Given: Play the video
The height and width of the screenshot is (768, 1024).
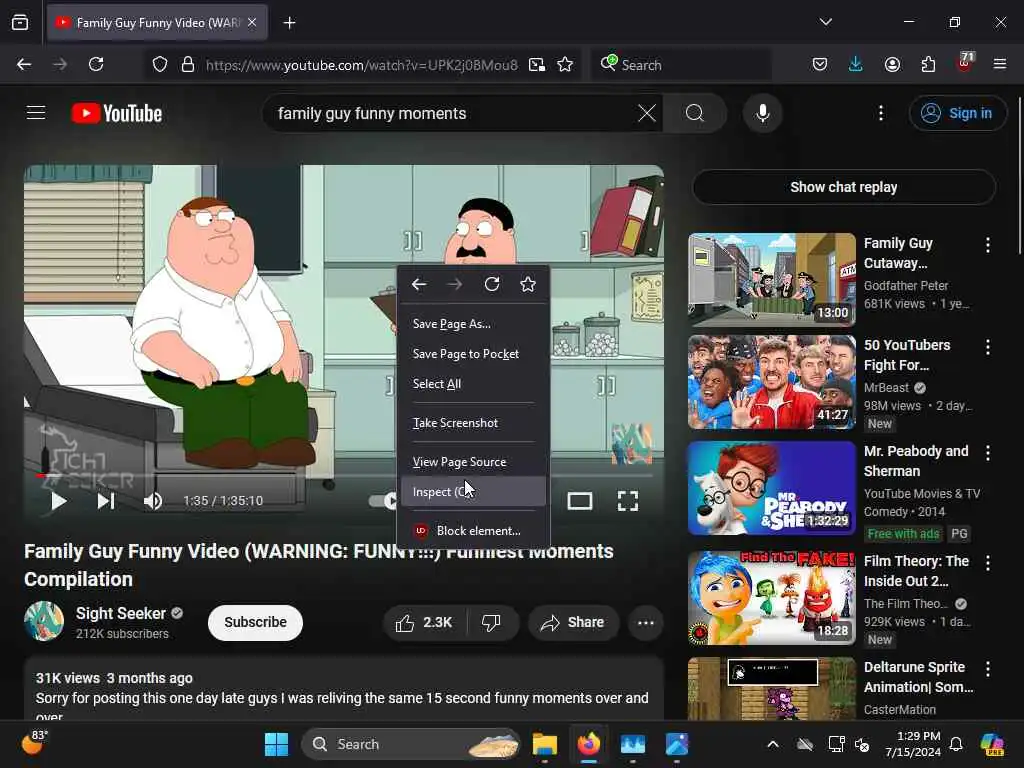Looking at the screenshot, I should click(58, 501).
